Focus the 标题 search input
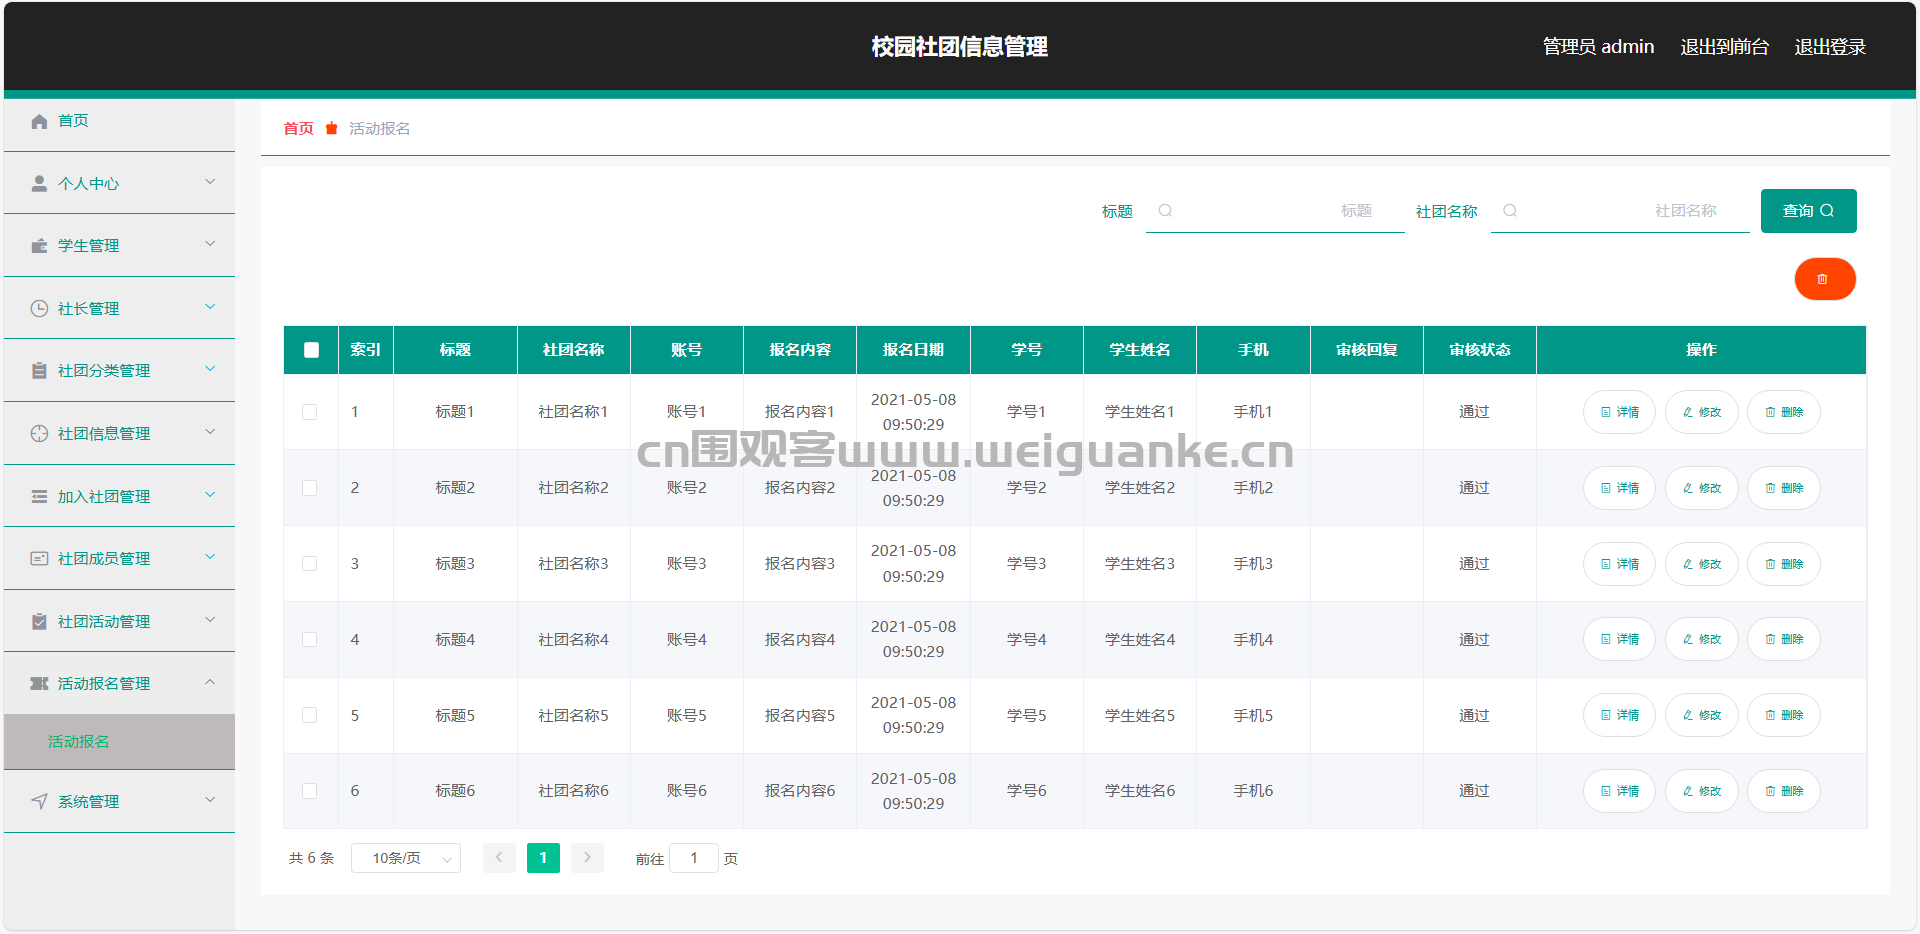The width and height of the screenshot is (1920, 934). [x=1275, y=211]
